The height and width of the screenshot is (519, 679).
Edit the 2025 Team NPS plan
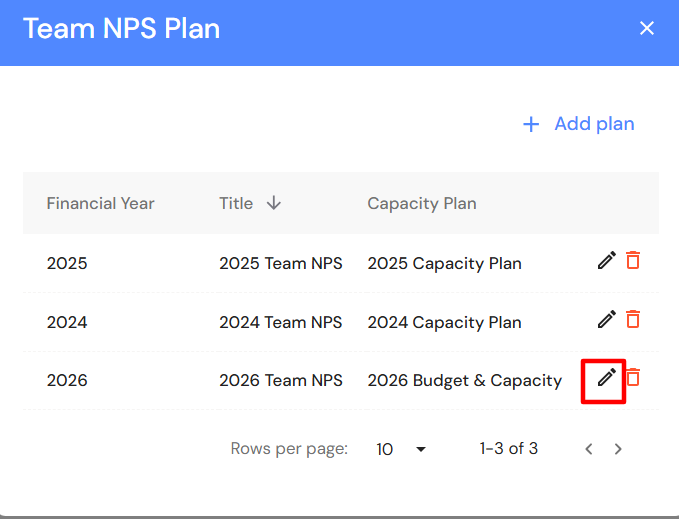[x=606, y=261]
